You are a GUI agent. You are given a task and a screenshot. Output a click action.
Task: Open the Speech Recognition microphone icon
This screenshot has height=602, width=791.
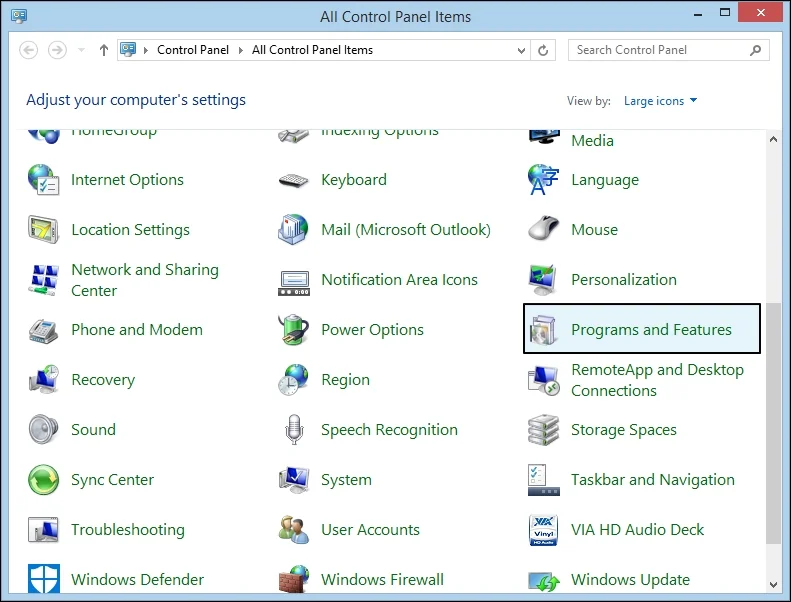(x=294, y=429)
